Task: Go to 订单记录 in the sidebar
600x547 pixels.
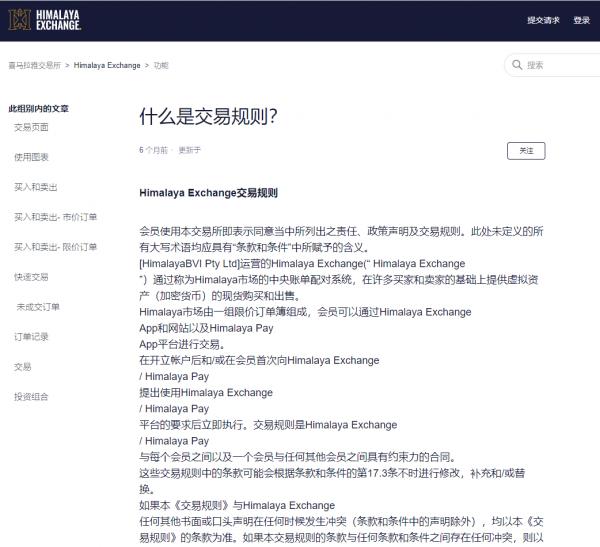Action: 31,337
